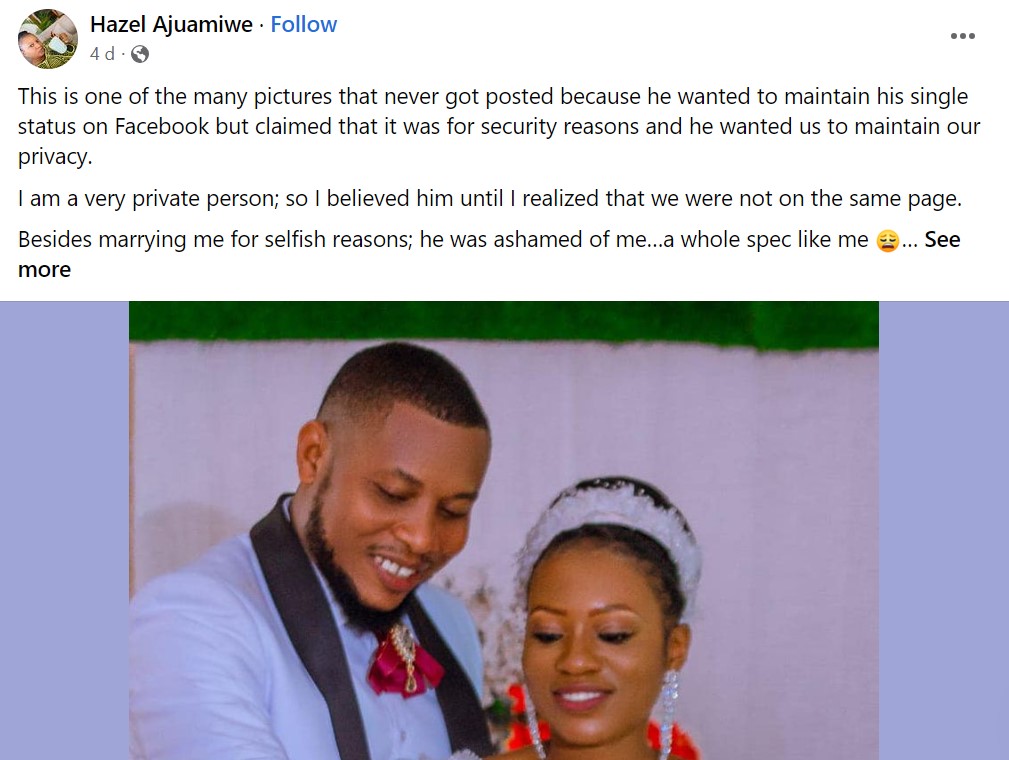Follow Hazel Ajuamiwe
The width and height of the screenshot is (1009, 760).
303,24
